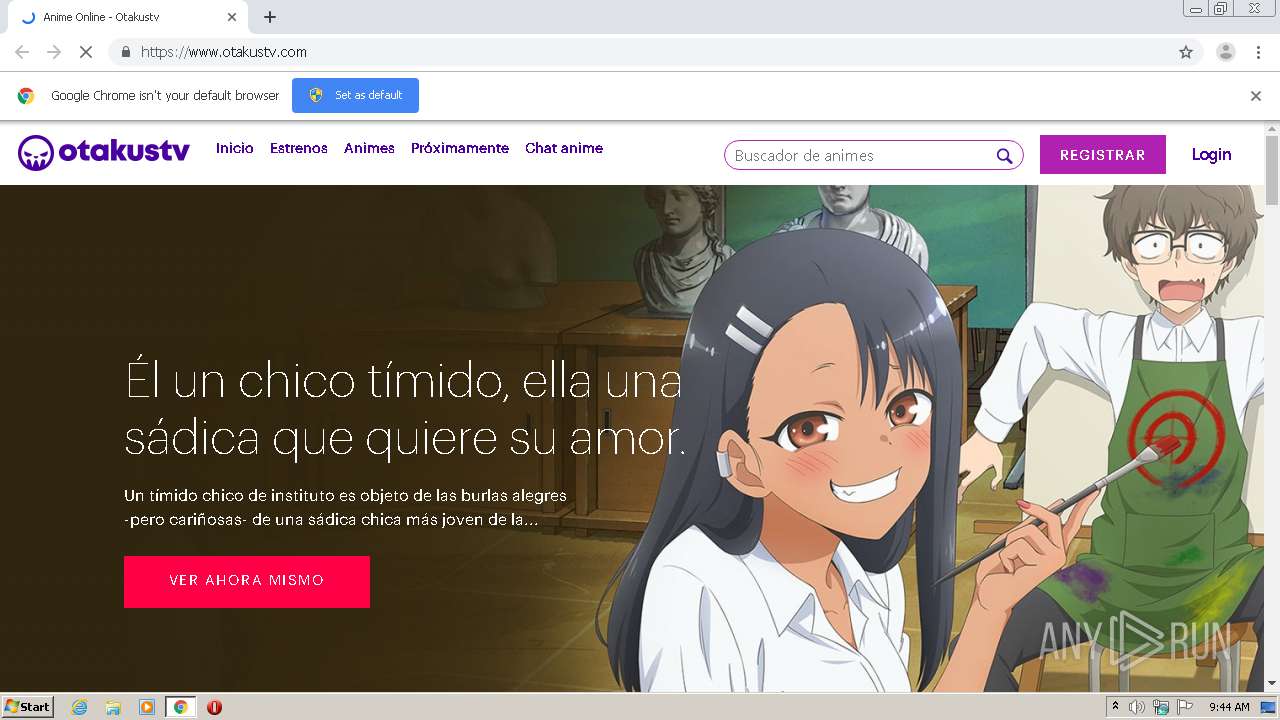Bookmark this page with star icon
The image size is (1280, 720).
click(x=1186, y=52)
